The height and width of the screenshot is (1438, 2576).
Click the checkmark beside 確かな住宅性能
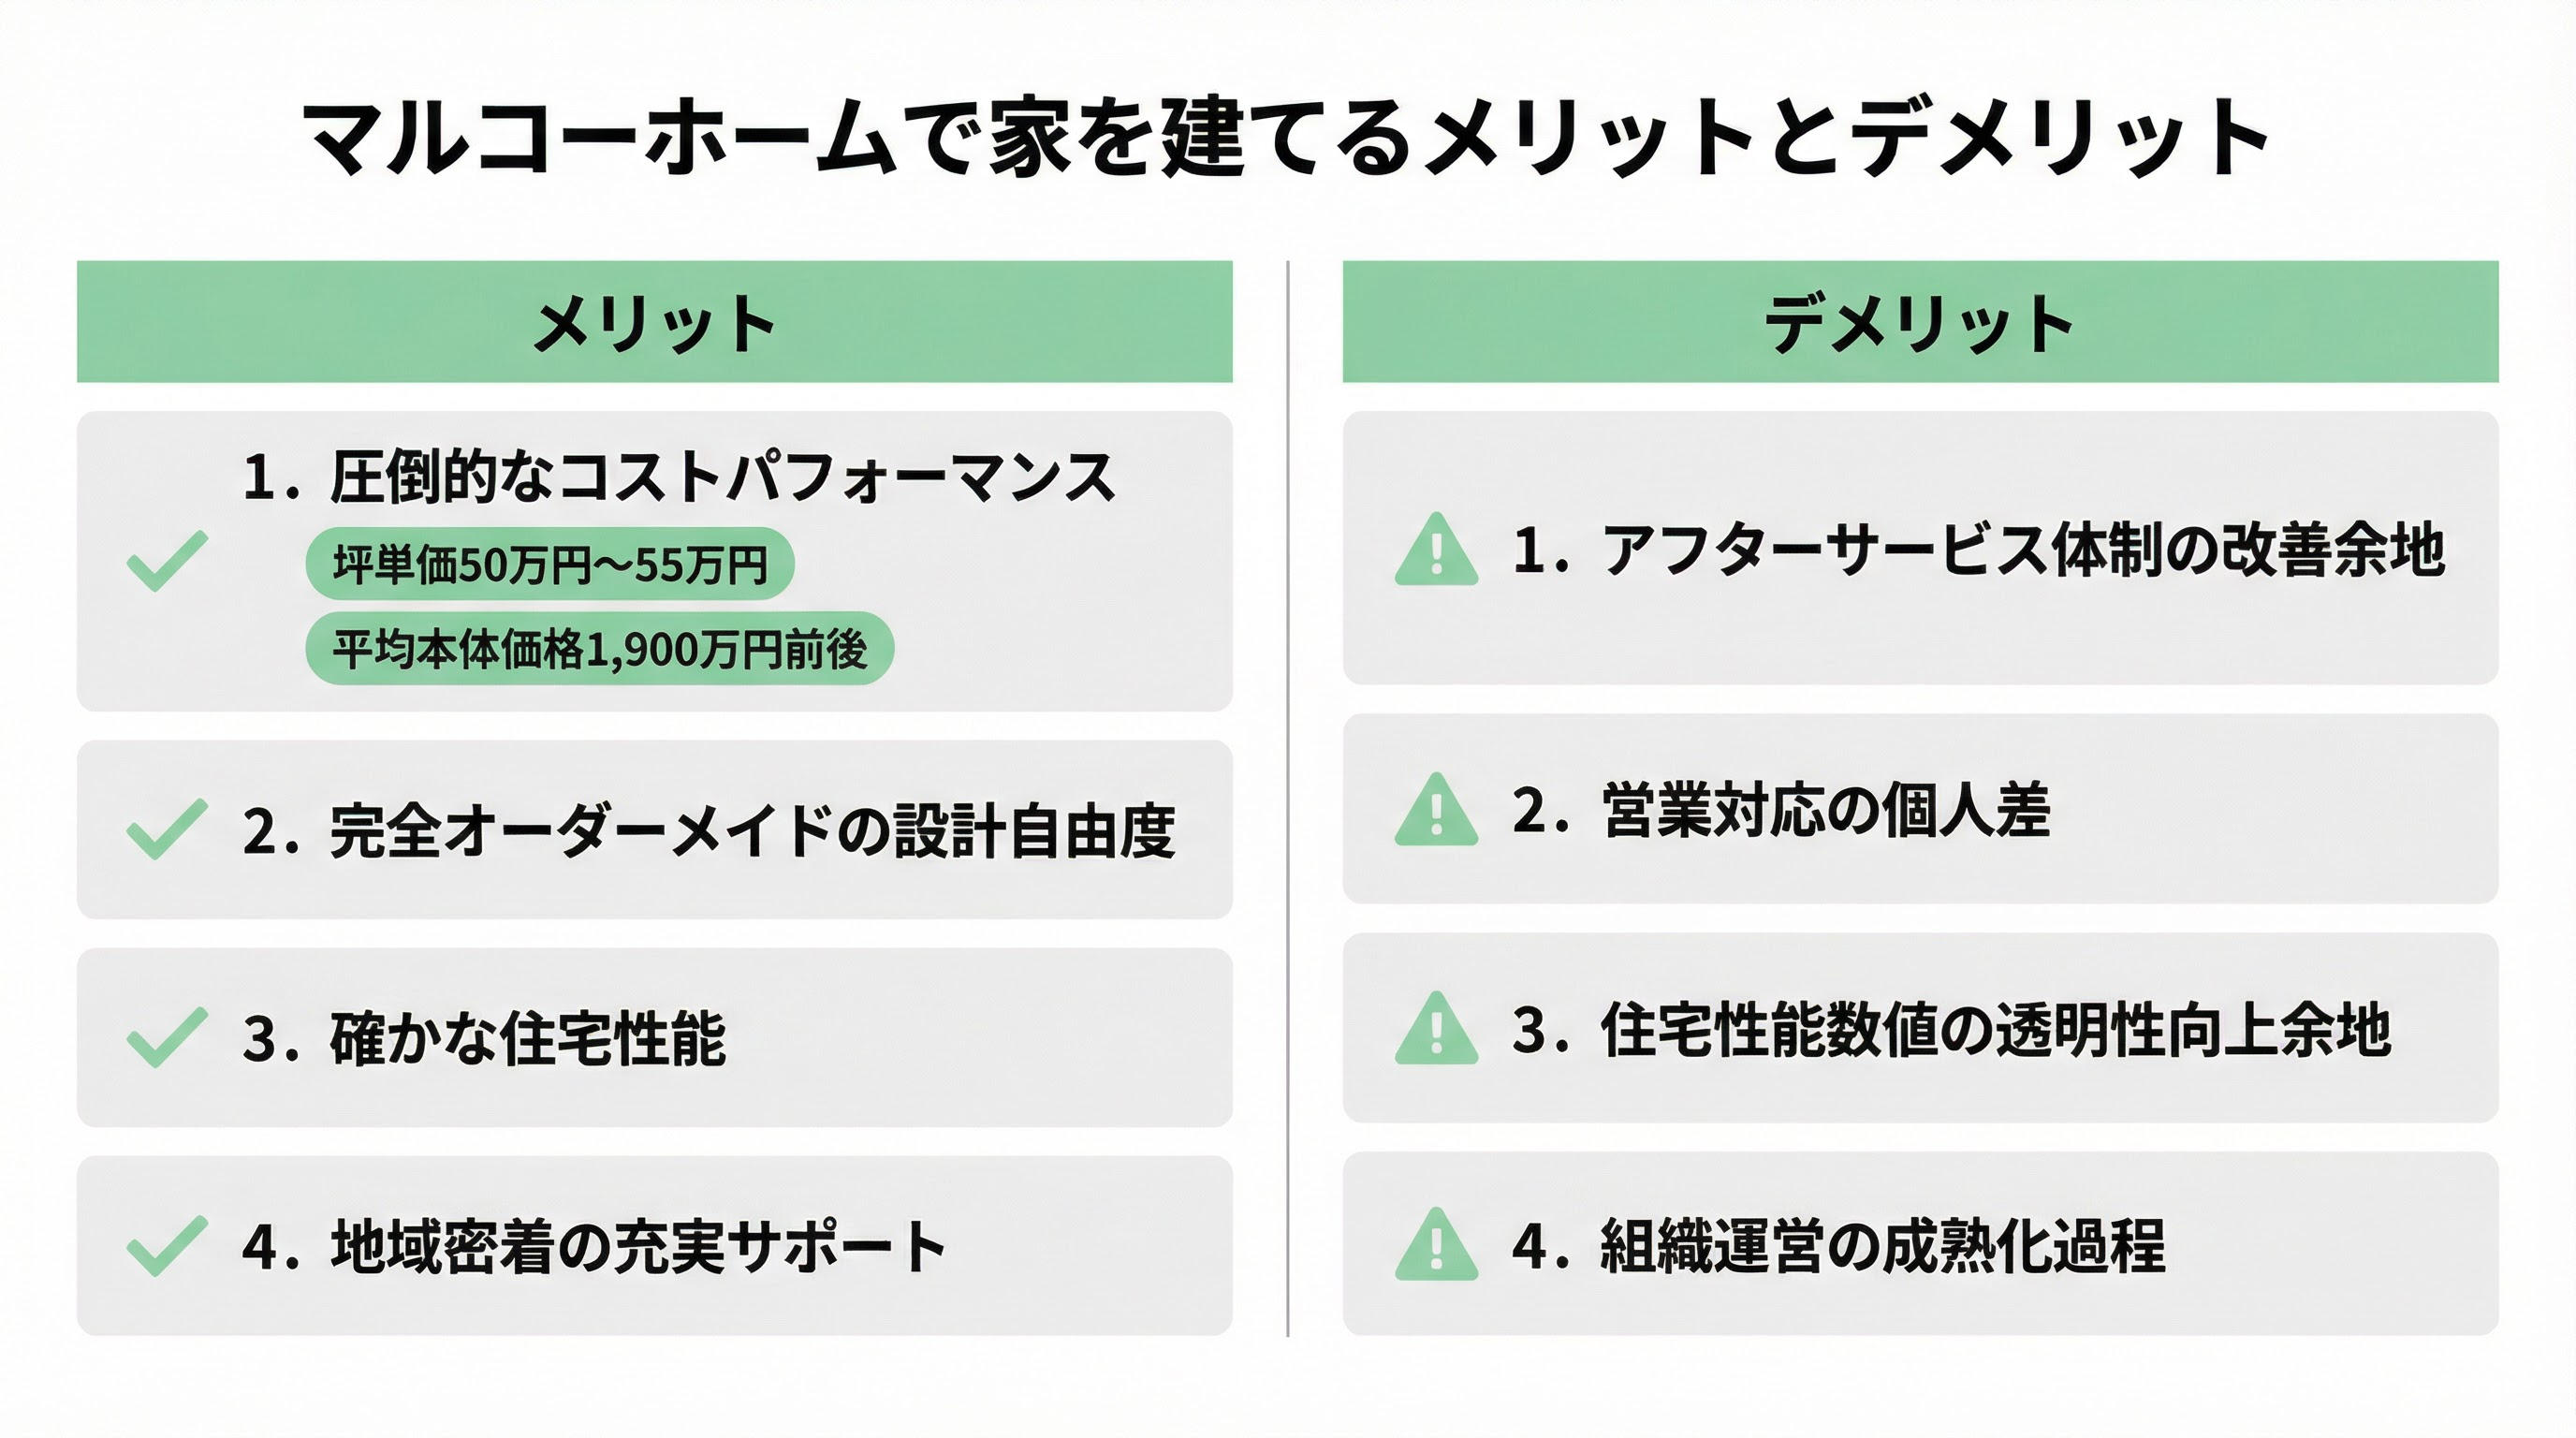(x=167, y=1037)
